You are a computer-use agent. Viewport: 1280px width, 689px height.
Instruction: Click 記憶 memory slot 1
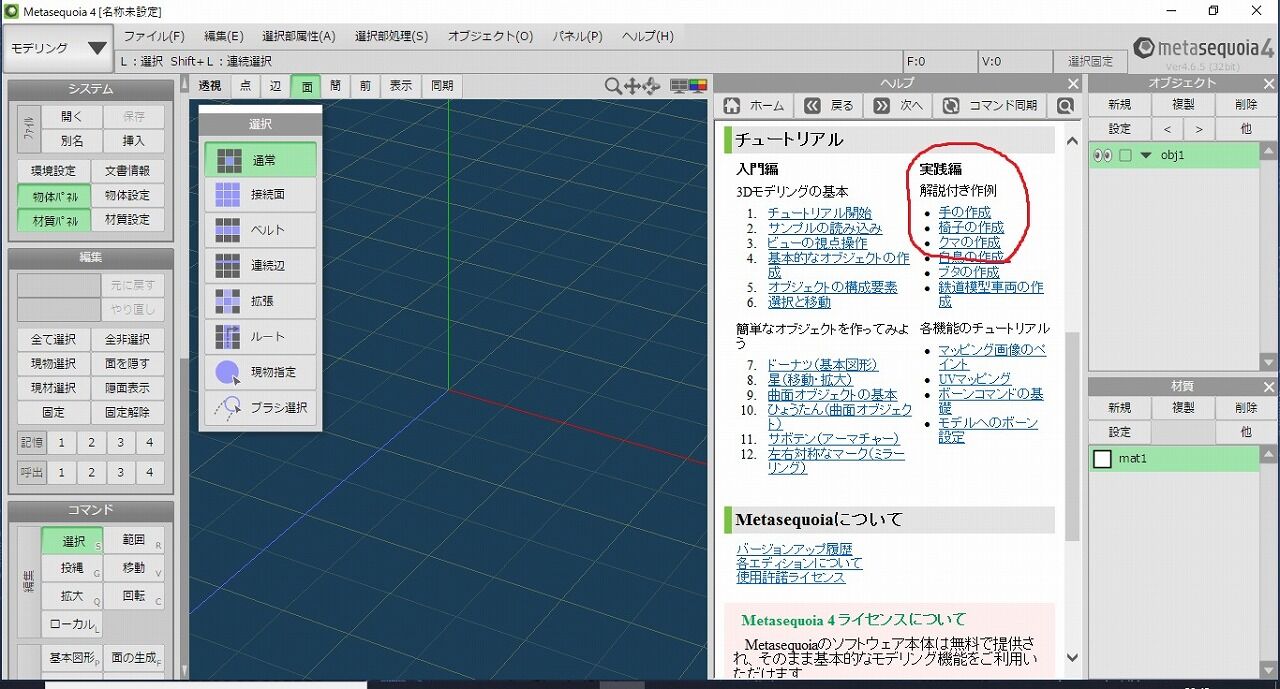(x=61, y=443)
